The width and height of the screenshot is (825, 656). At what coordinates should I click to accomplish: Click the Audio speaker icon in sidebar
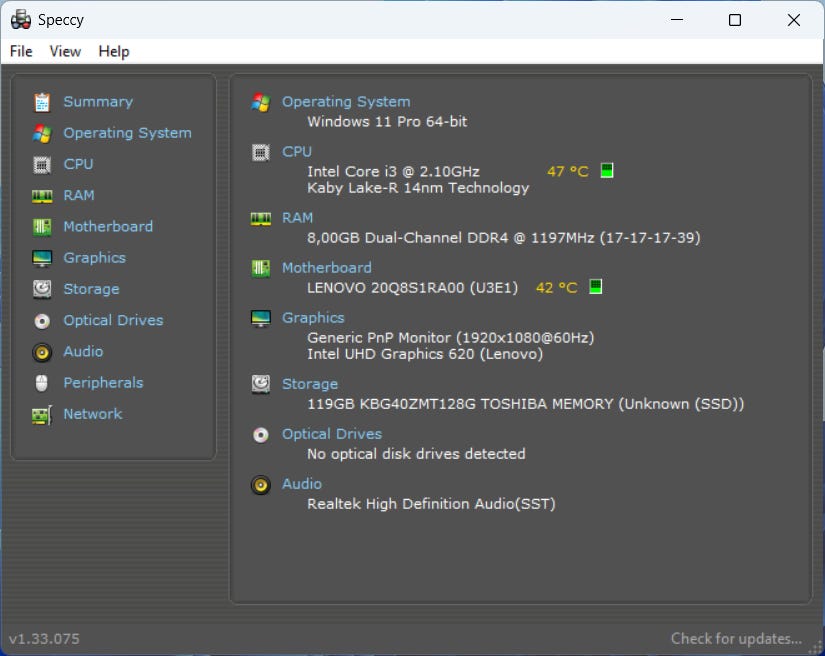pyautogui.click(x=42, y=352)
